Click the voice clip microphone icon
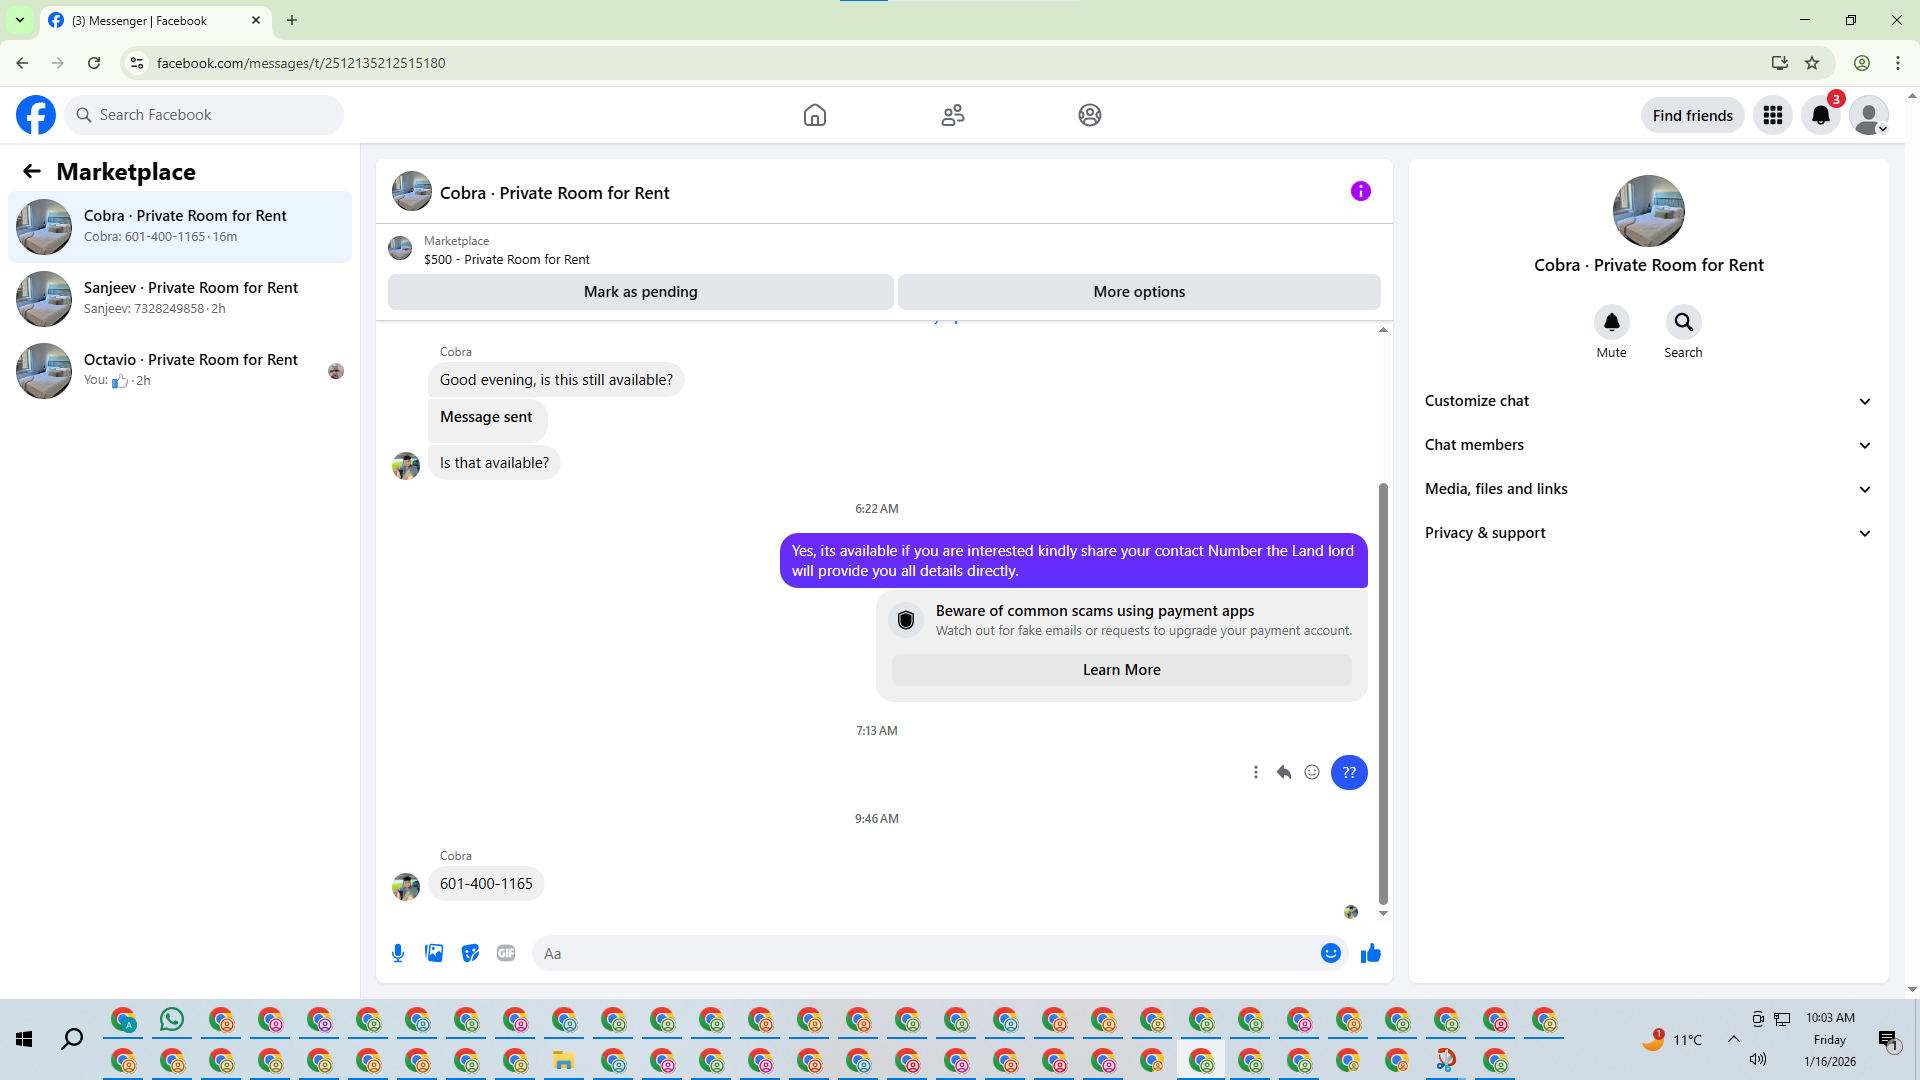The width and height of the screenshot is (1920, 1080). click(x=398, y=953)
